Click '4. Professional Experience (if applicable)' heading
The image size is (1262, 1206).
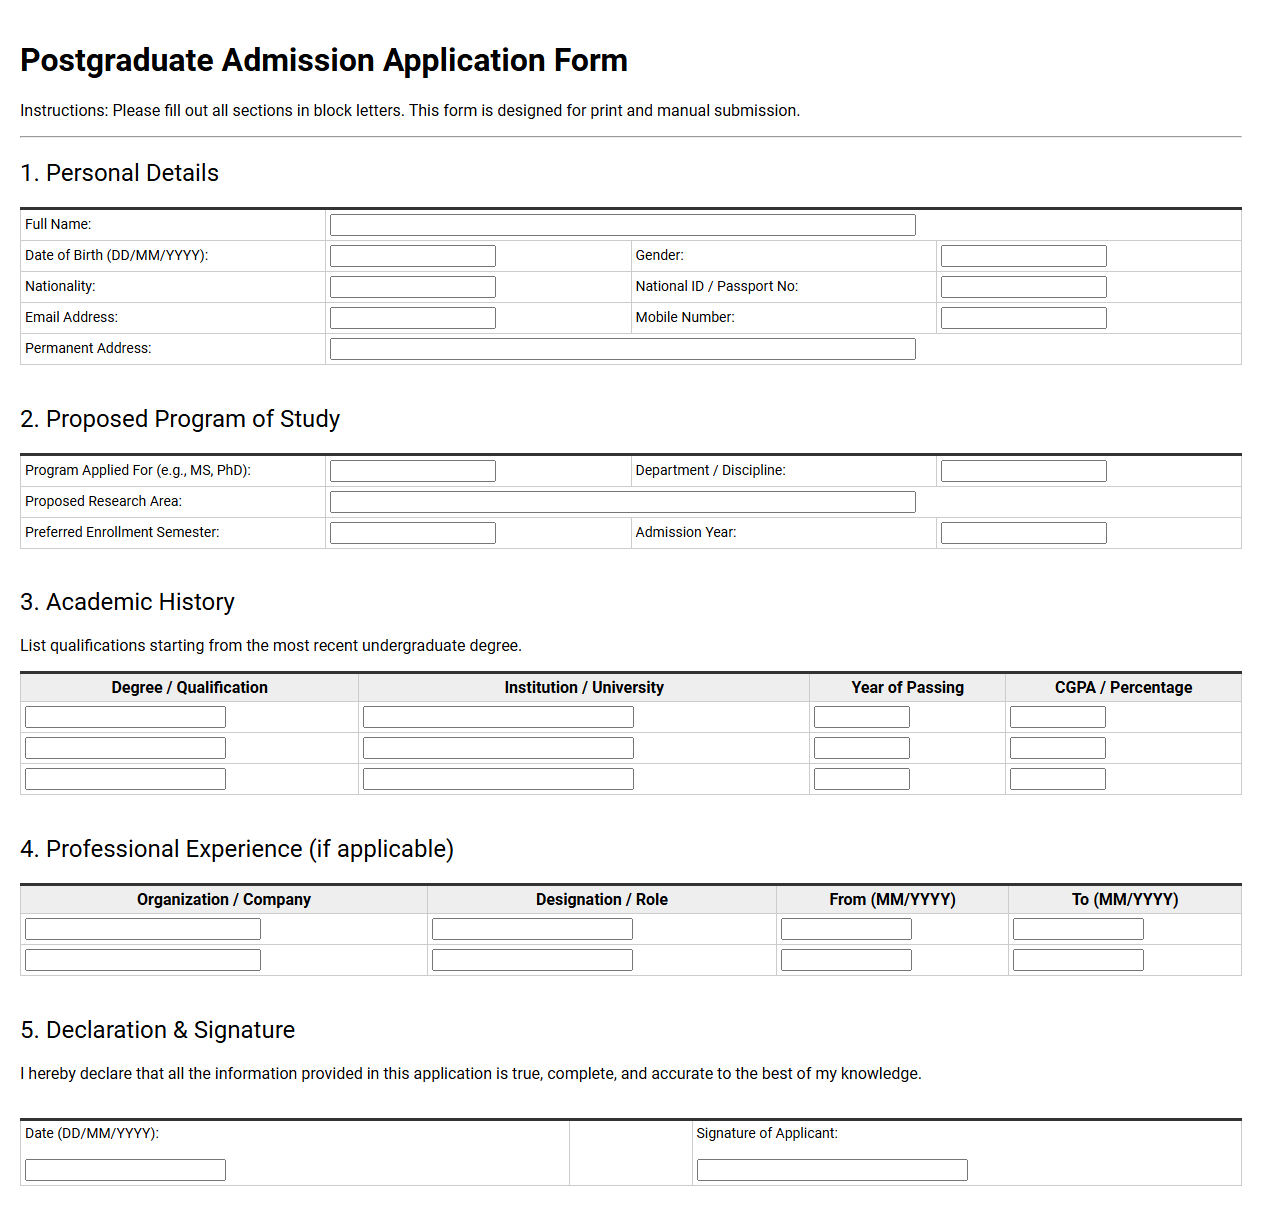[237, 849]
